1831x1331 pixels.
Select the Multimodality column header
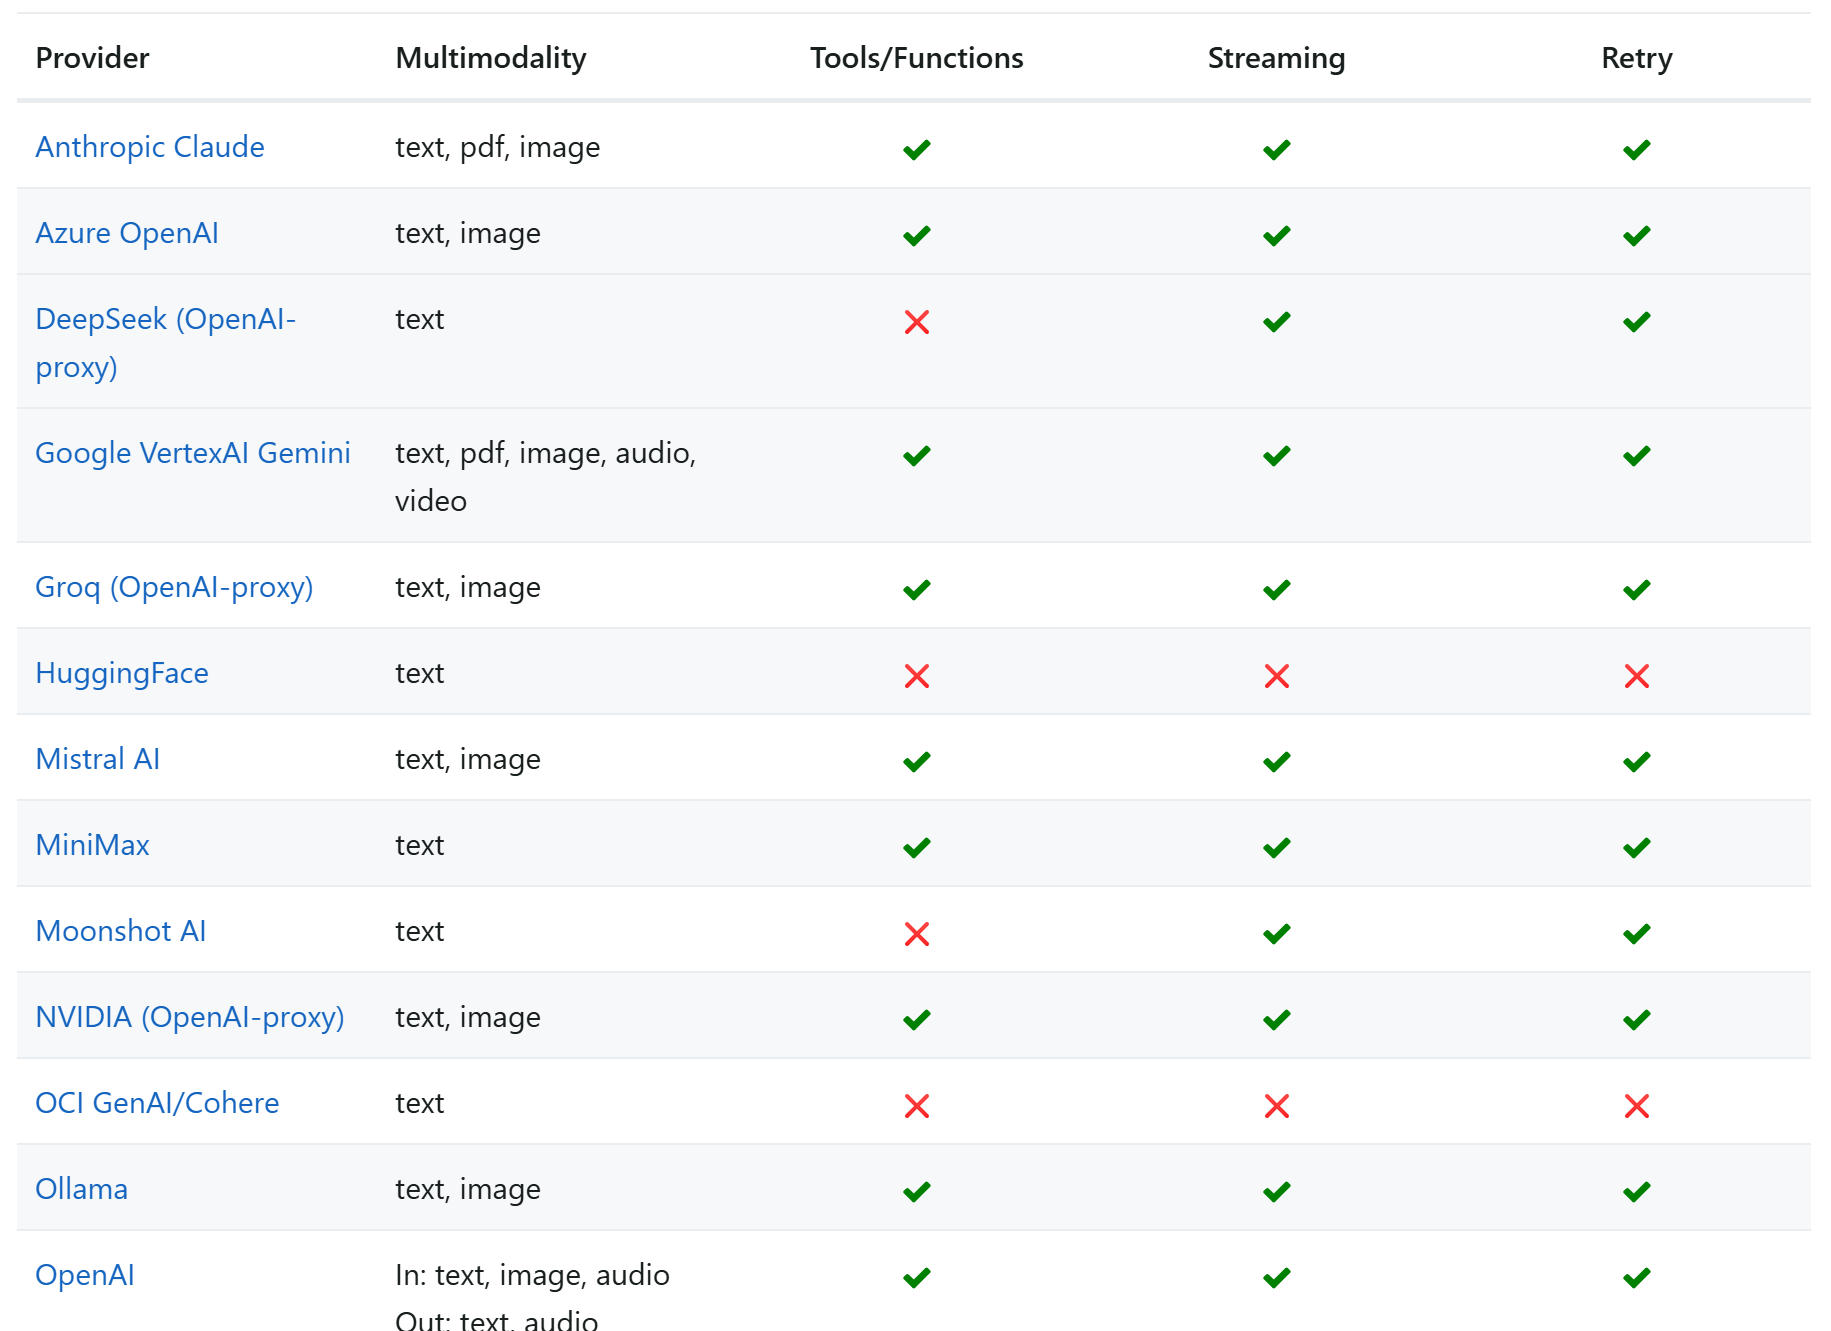pos(491,58)
